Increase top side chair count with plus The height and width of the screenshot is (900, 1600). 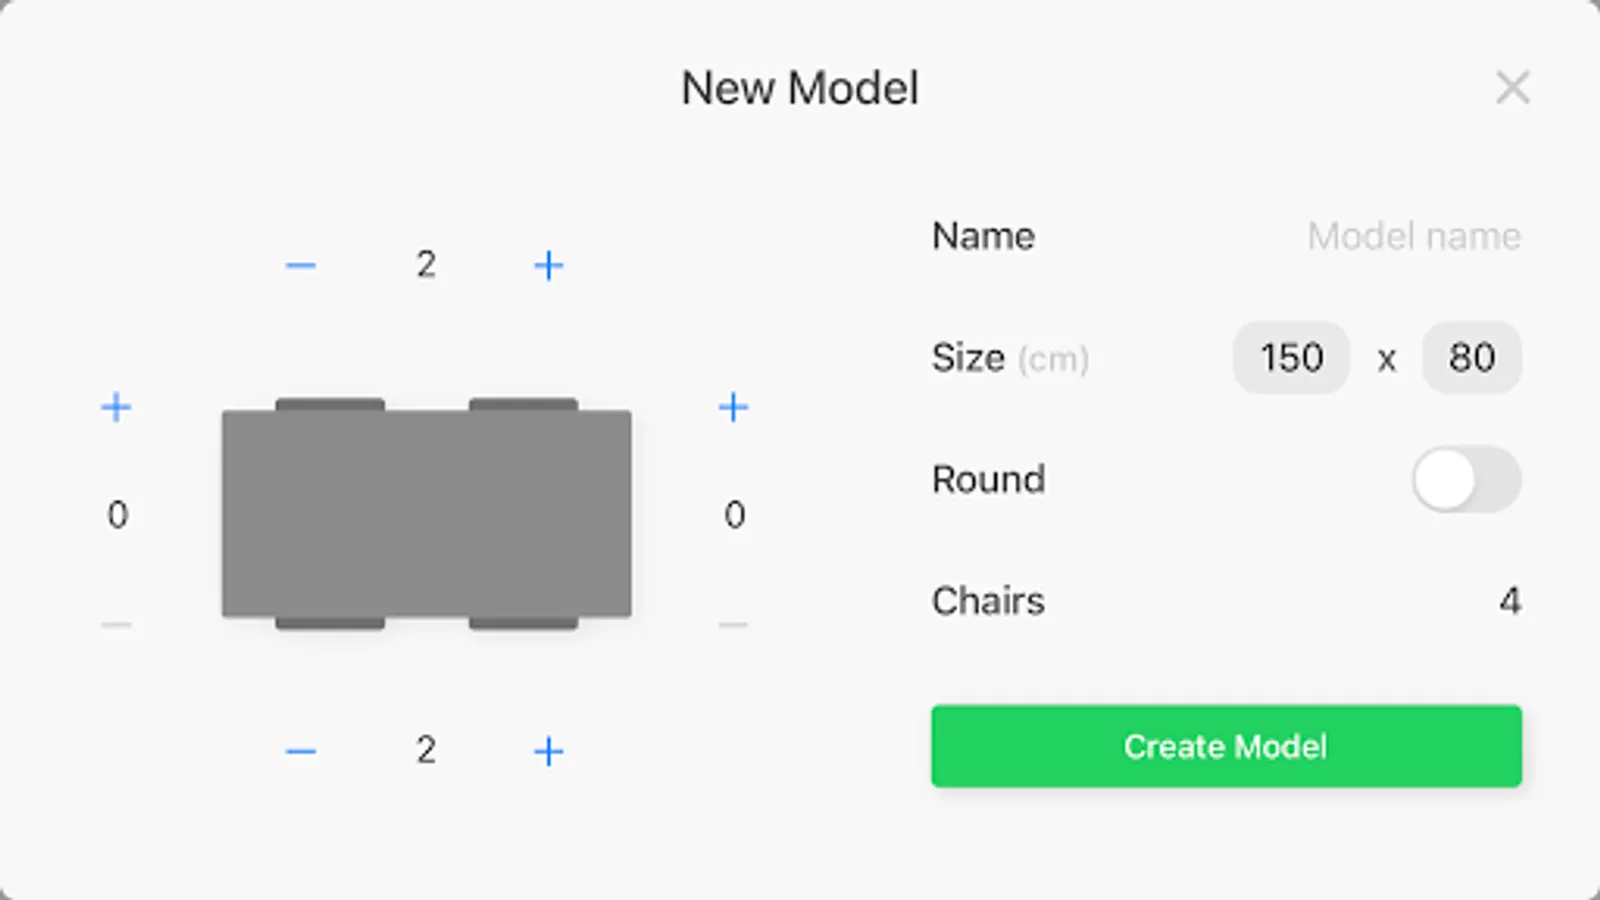pos(548,265)
